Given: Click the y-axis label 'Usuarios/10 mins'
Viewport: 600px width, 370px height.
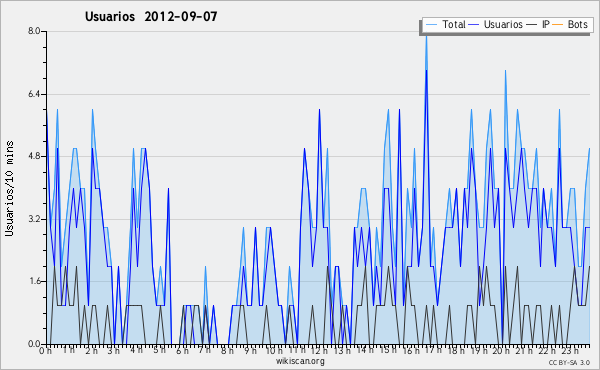Looking at the screenshot, I should click(9, 188).
